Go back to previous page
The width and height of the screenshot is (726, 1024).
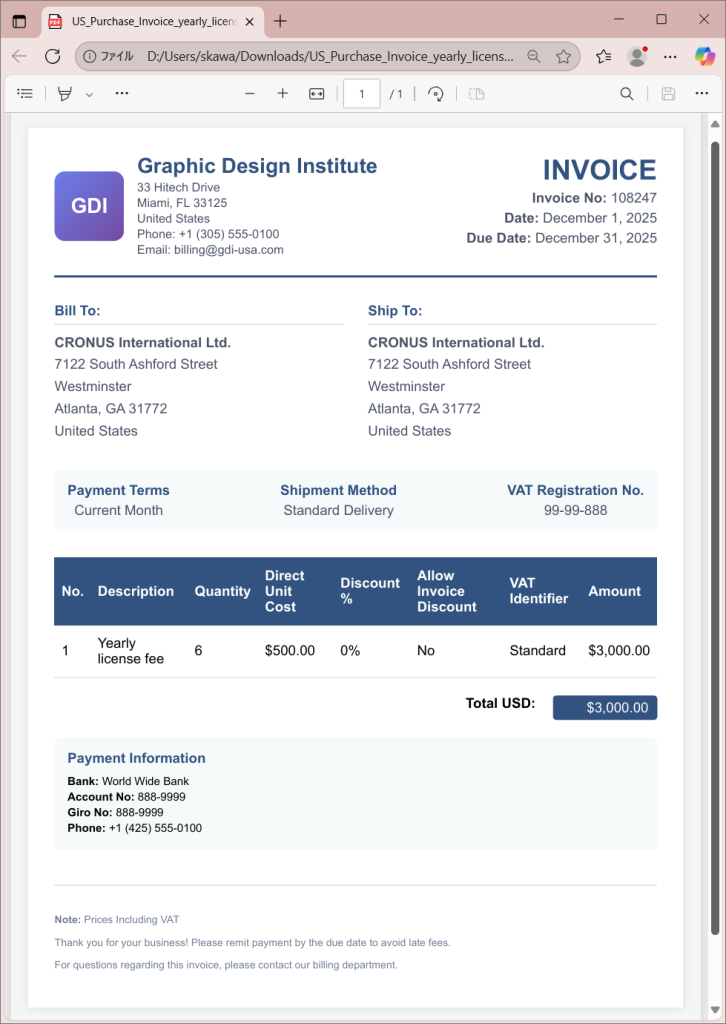[20, 56]
